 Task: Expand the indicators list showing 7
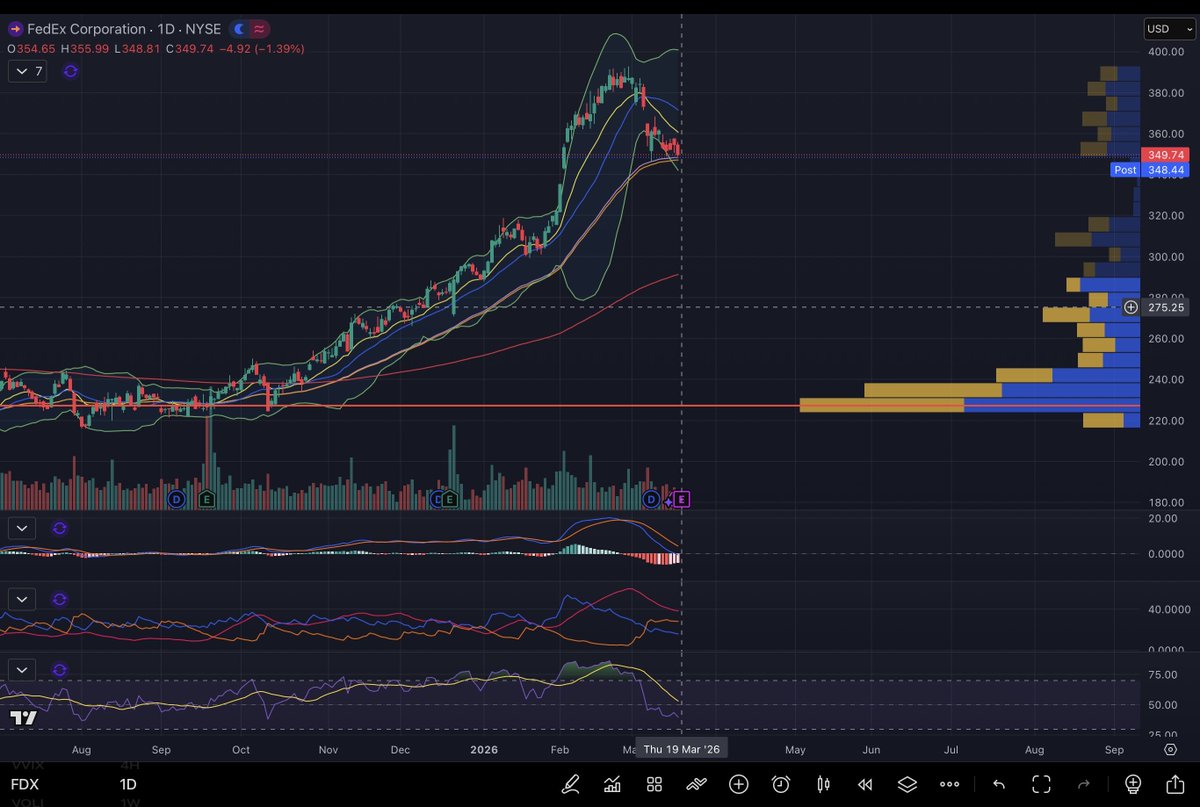tap(27, 71)
